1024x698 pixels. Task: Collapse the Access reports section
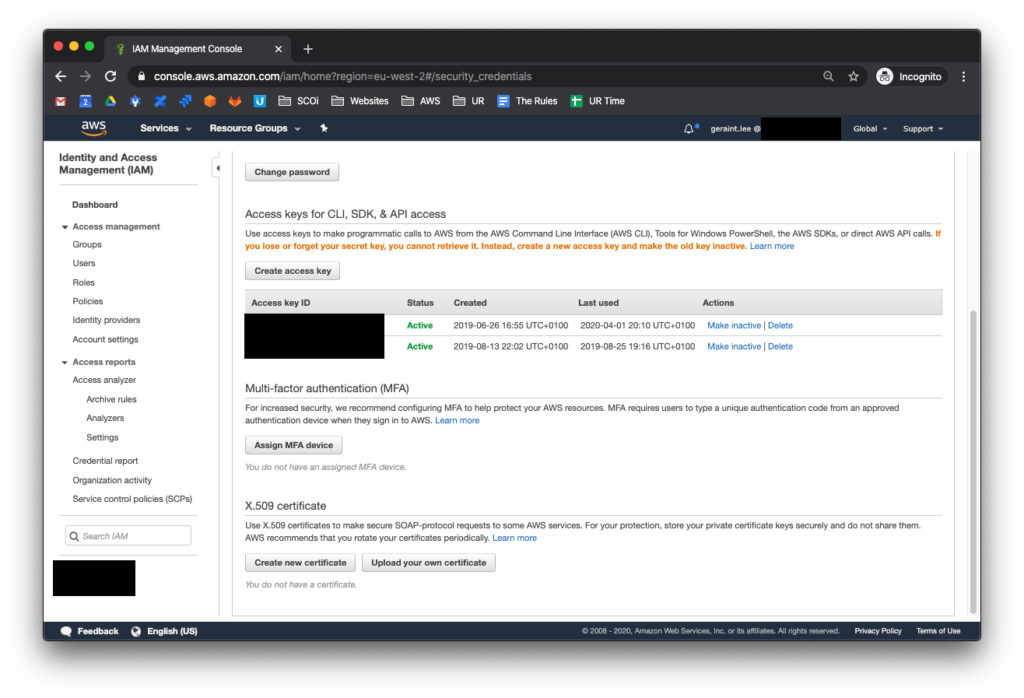pos(65,362)
